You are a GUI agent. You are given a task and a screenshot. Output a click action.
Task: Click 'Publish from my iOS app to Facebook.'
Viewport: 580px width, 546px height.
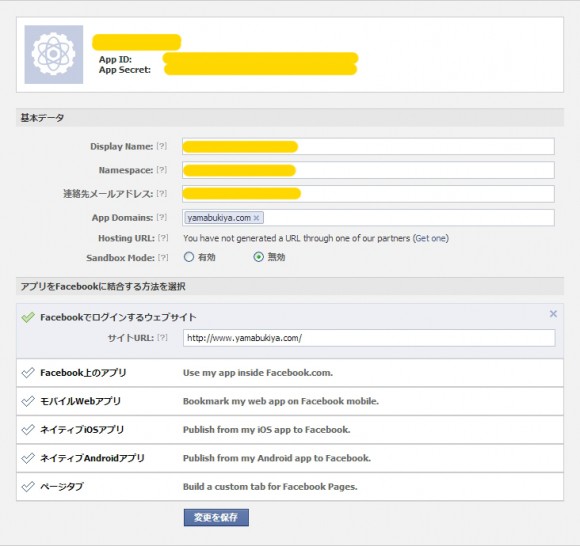pos(266,429)
